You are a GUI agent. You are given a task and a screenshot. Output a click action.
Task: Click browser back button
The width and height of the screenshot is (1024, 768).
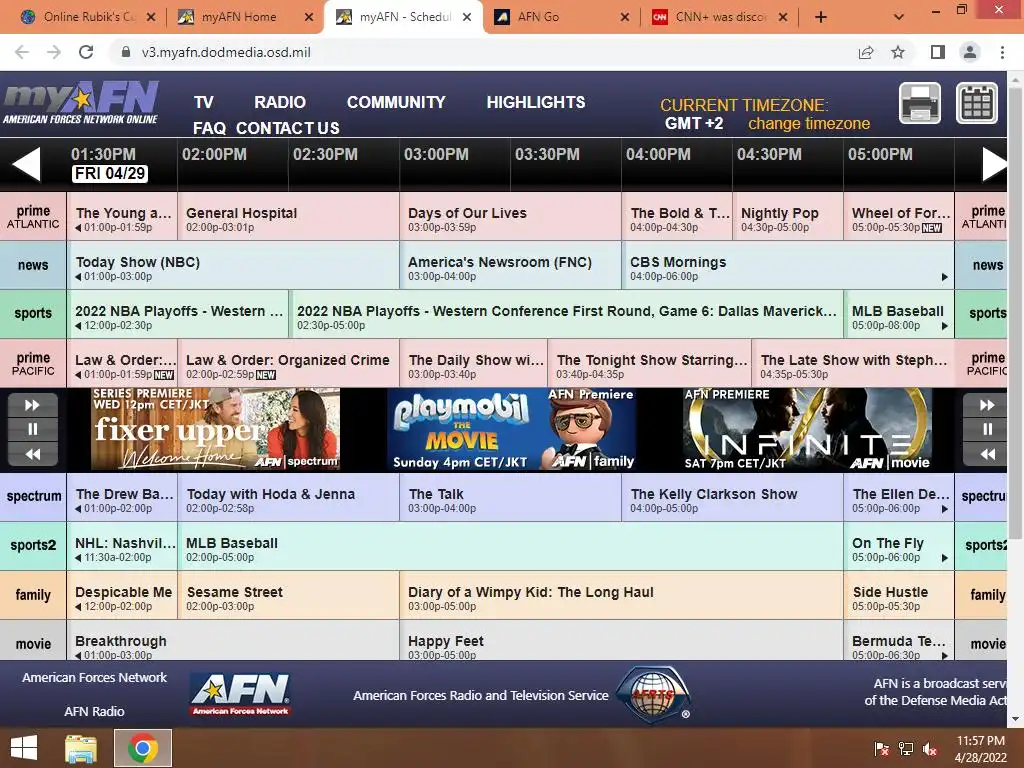pos(22,52)
